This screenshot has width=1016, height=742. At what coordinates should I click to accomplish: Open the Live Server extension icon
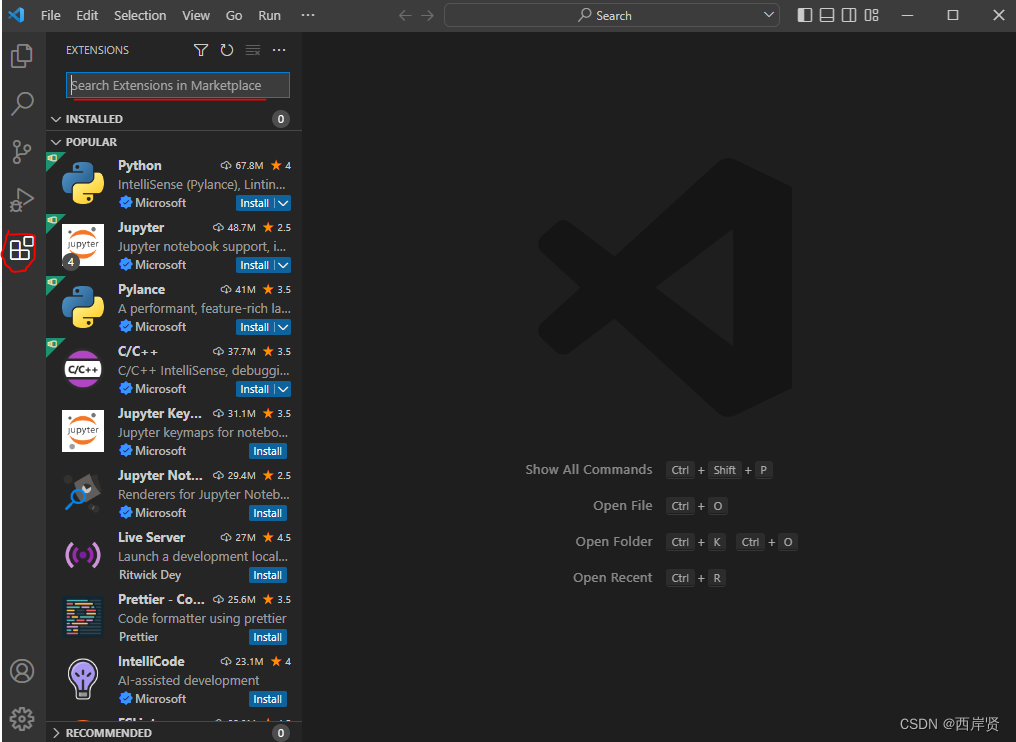pos(83,555)
